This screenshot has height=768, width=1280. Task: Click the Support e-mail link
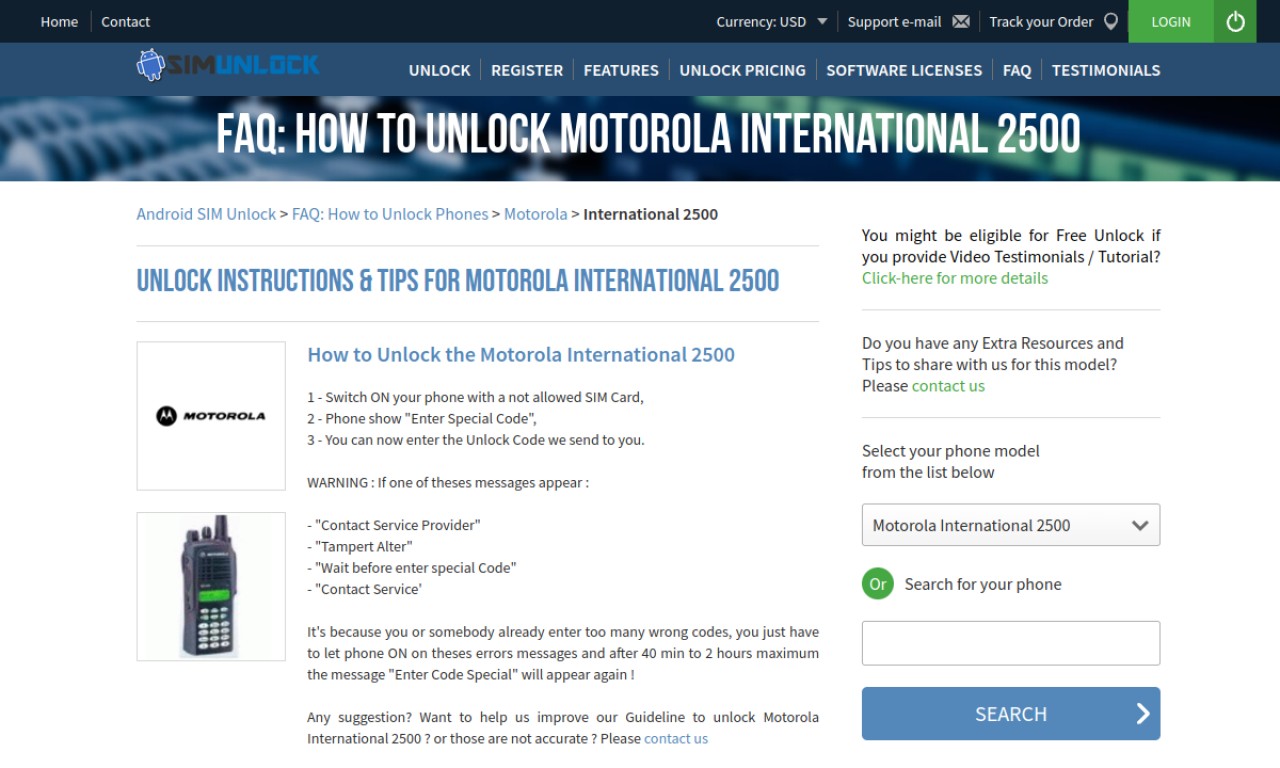coord(894,21)
